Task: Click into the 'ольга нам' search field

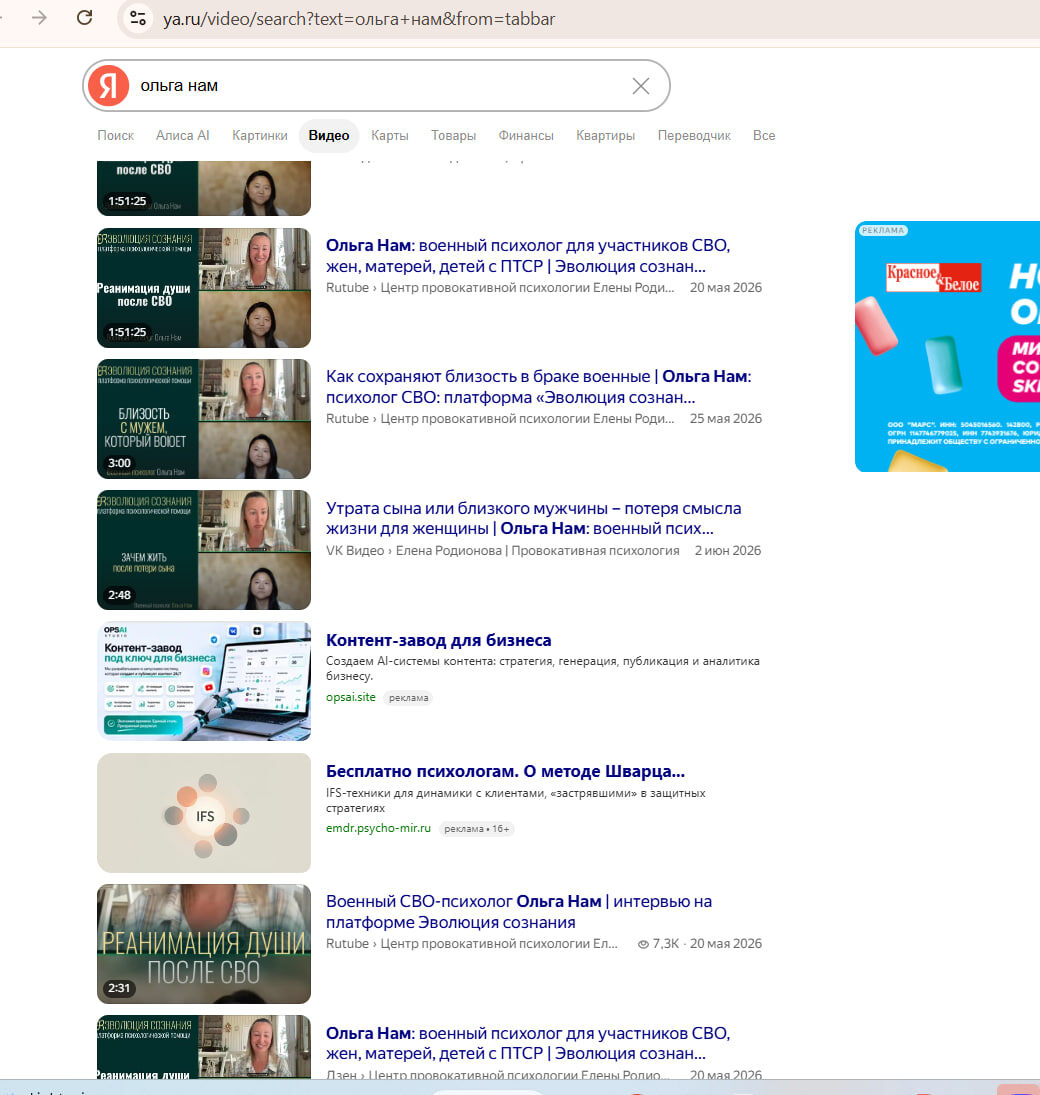Action: (377, 86)
